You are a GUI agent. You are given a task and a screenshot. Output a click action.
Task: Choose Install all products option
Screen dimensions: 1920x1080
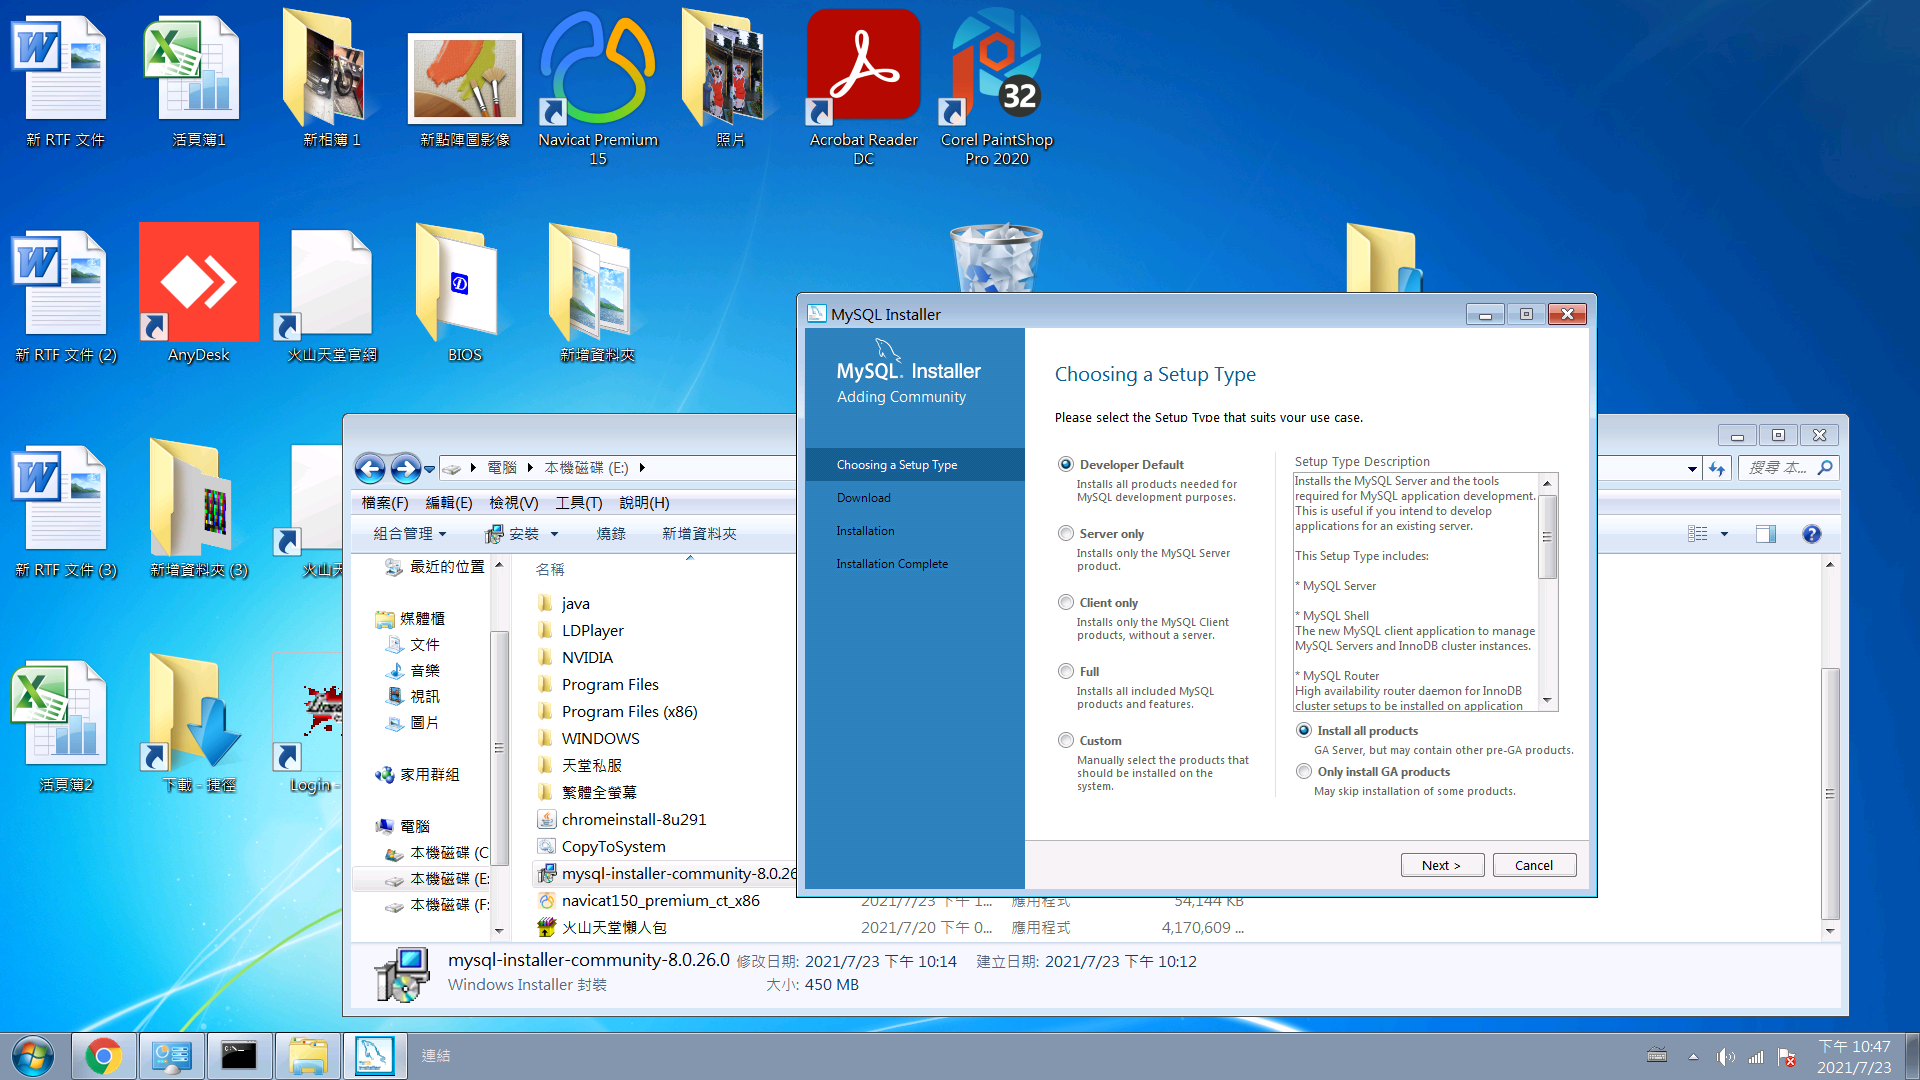click(x=1304, y=730)
